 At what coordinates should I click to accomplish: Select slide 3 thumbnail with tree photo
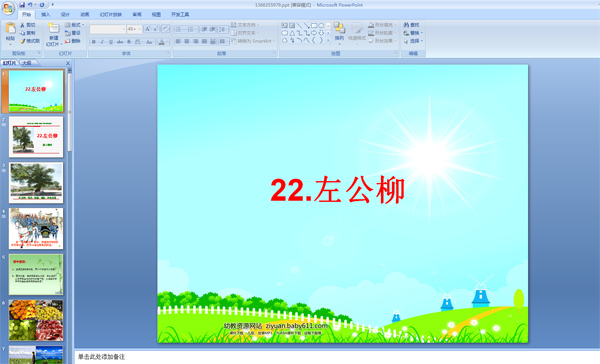(36, 183)
